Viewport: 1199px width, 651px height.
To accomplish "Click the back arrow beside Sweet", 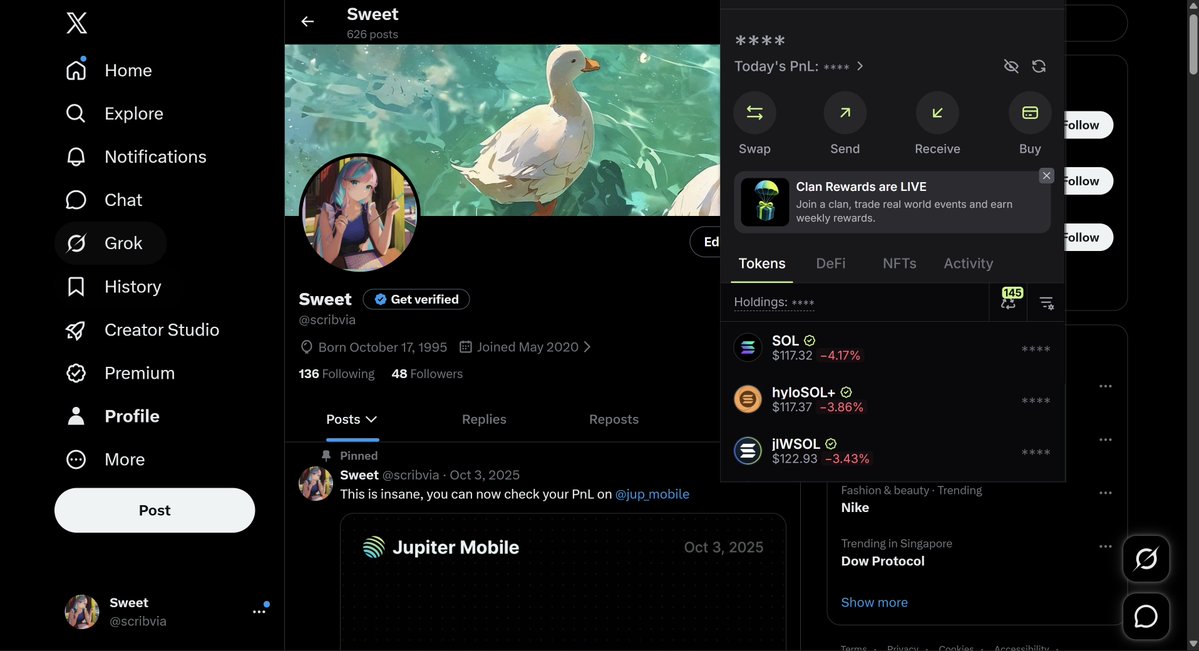I will coord(307,21).
